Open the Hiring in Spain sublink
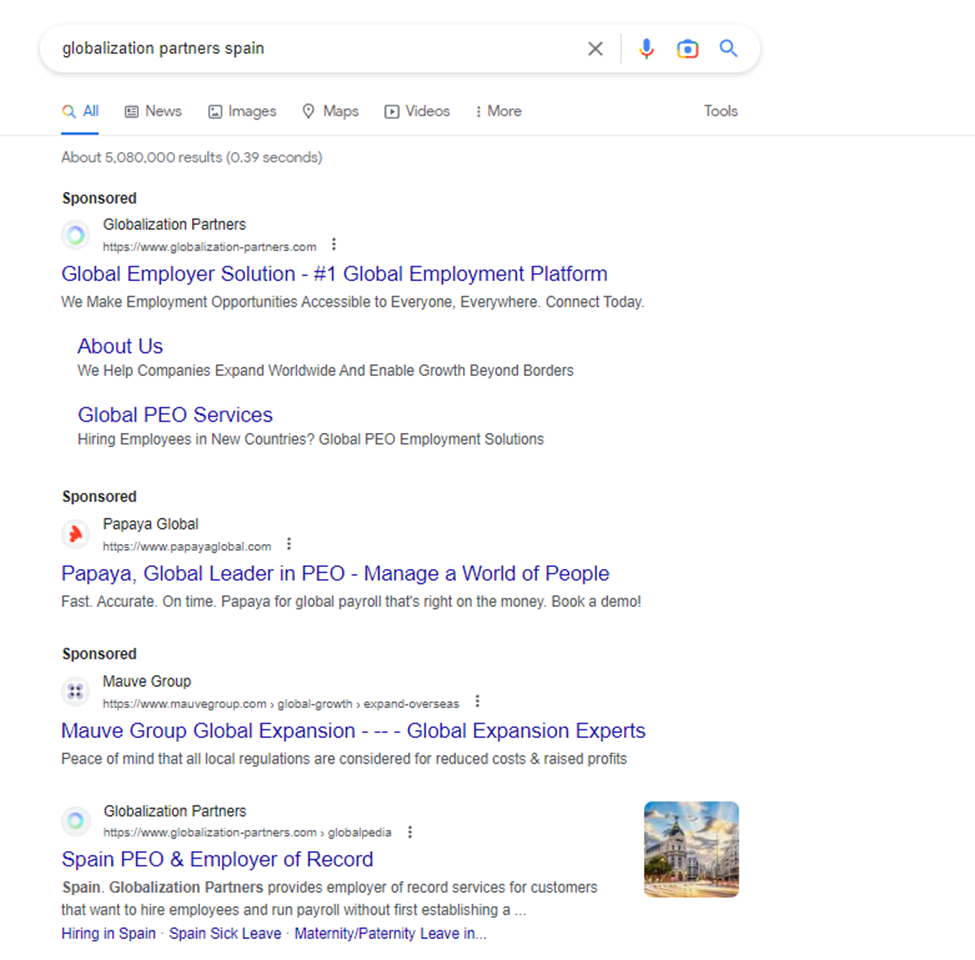 pos(108,934)
